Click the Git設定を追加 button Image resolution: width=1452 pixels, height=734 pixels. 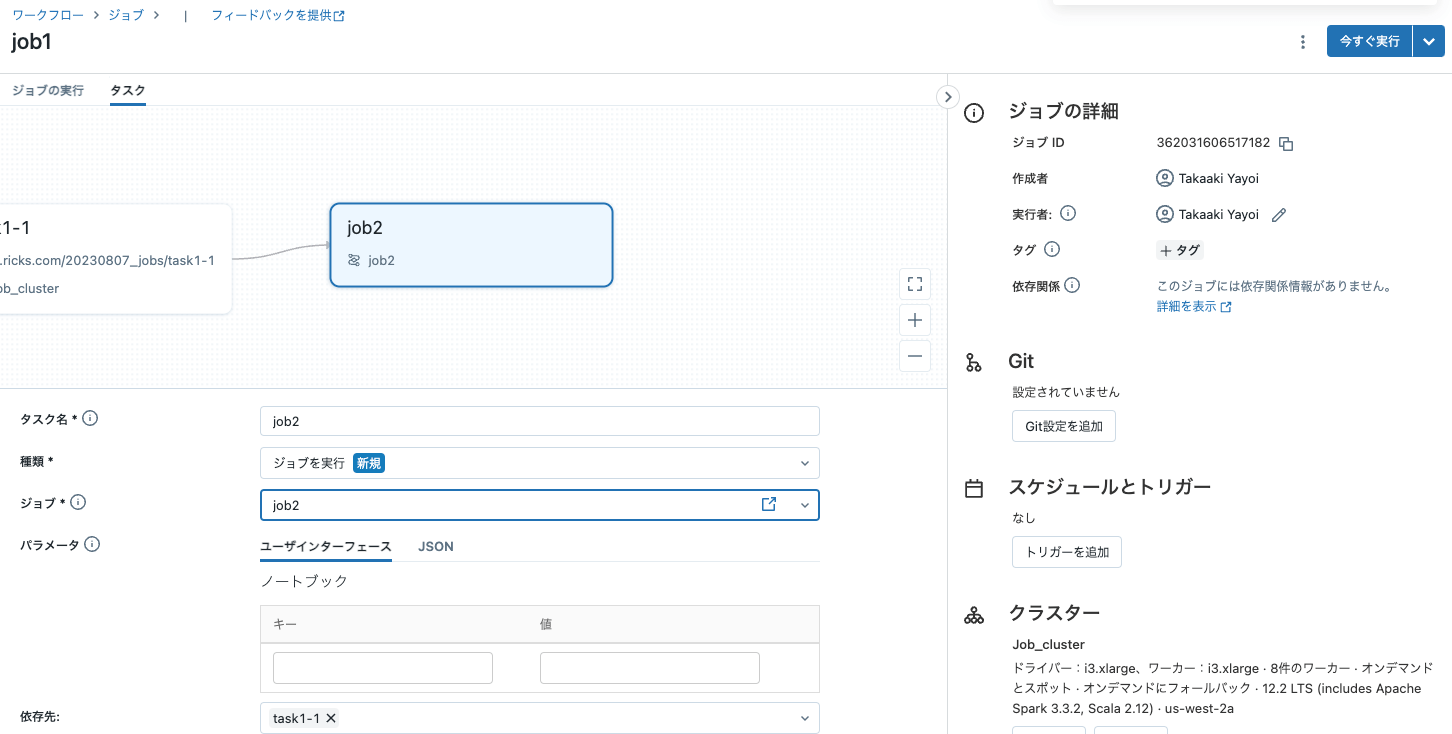tap(1063, 426)
